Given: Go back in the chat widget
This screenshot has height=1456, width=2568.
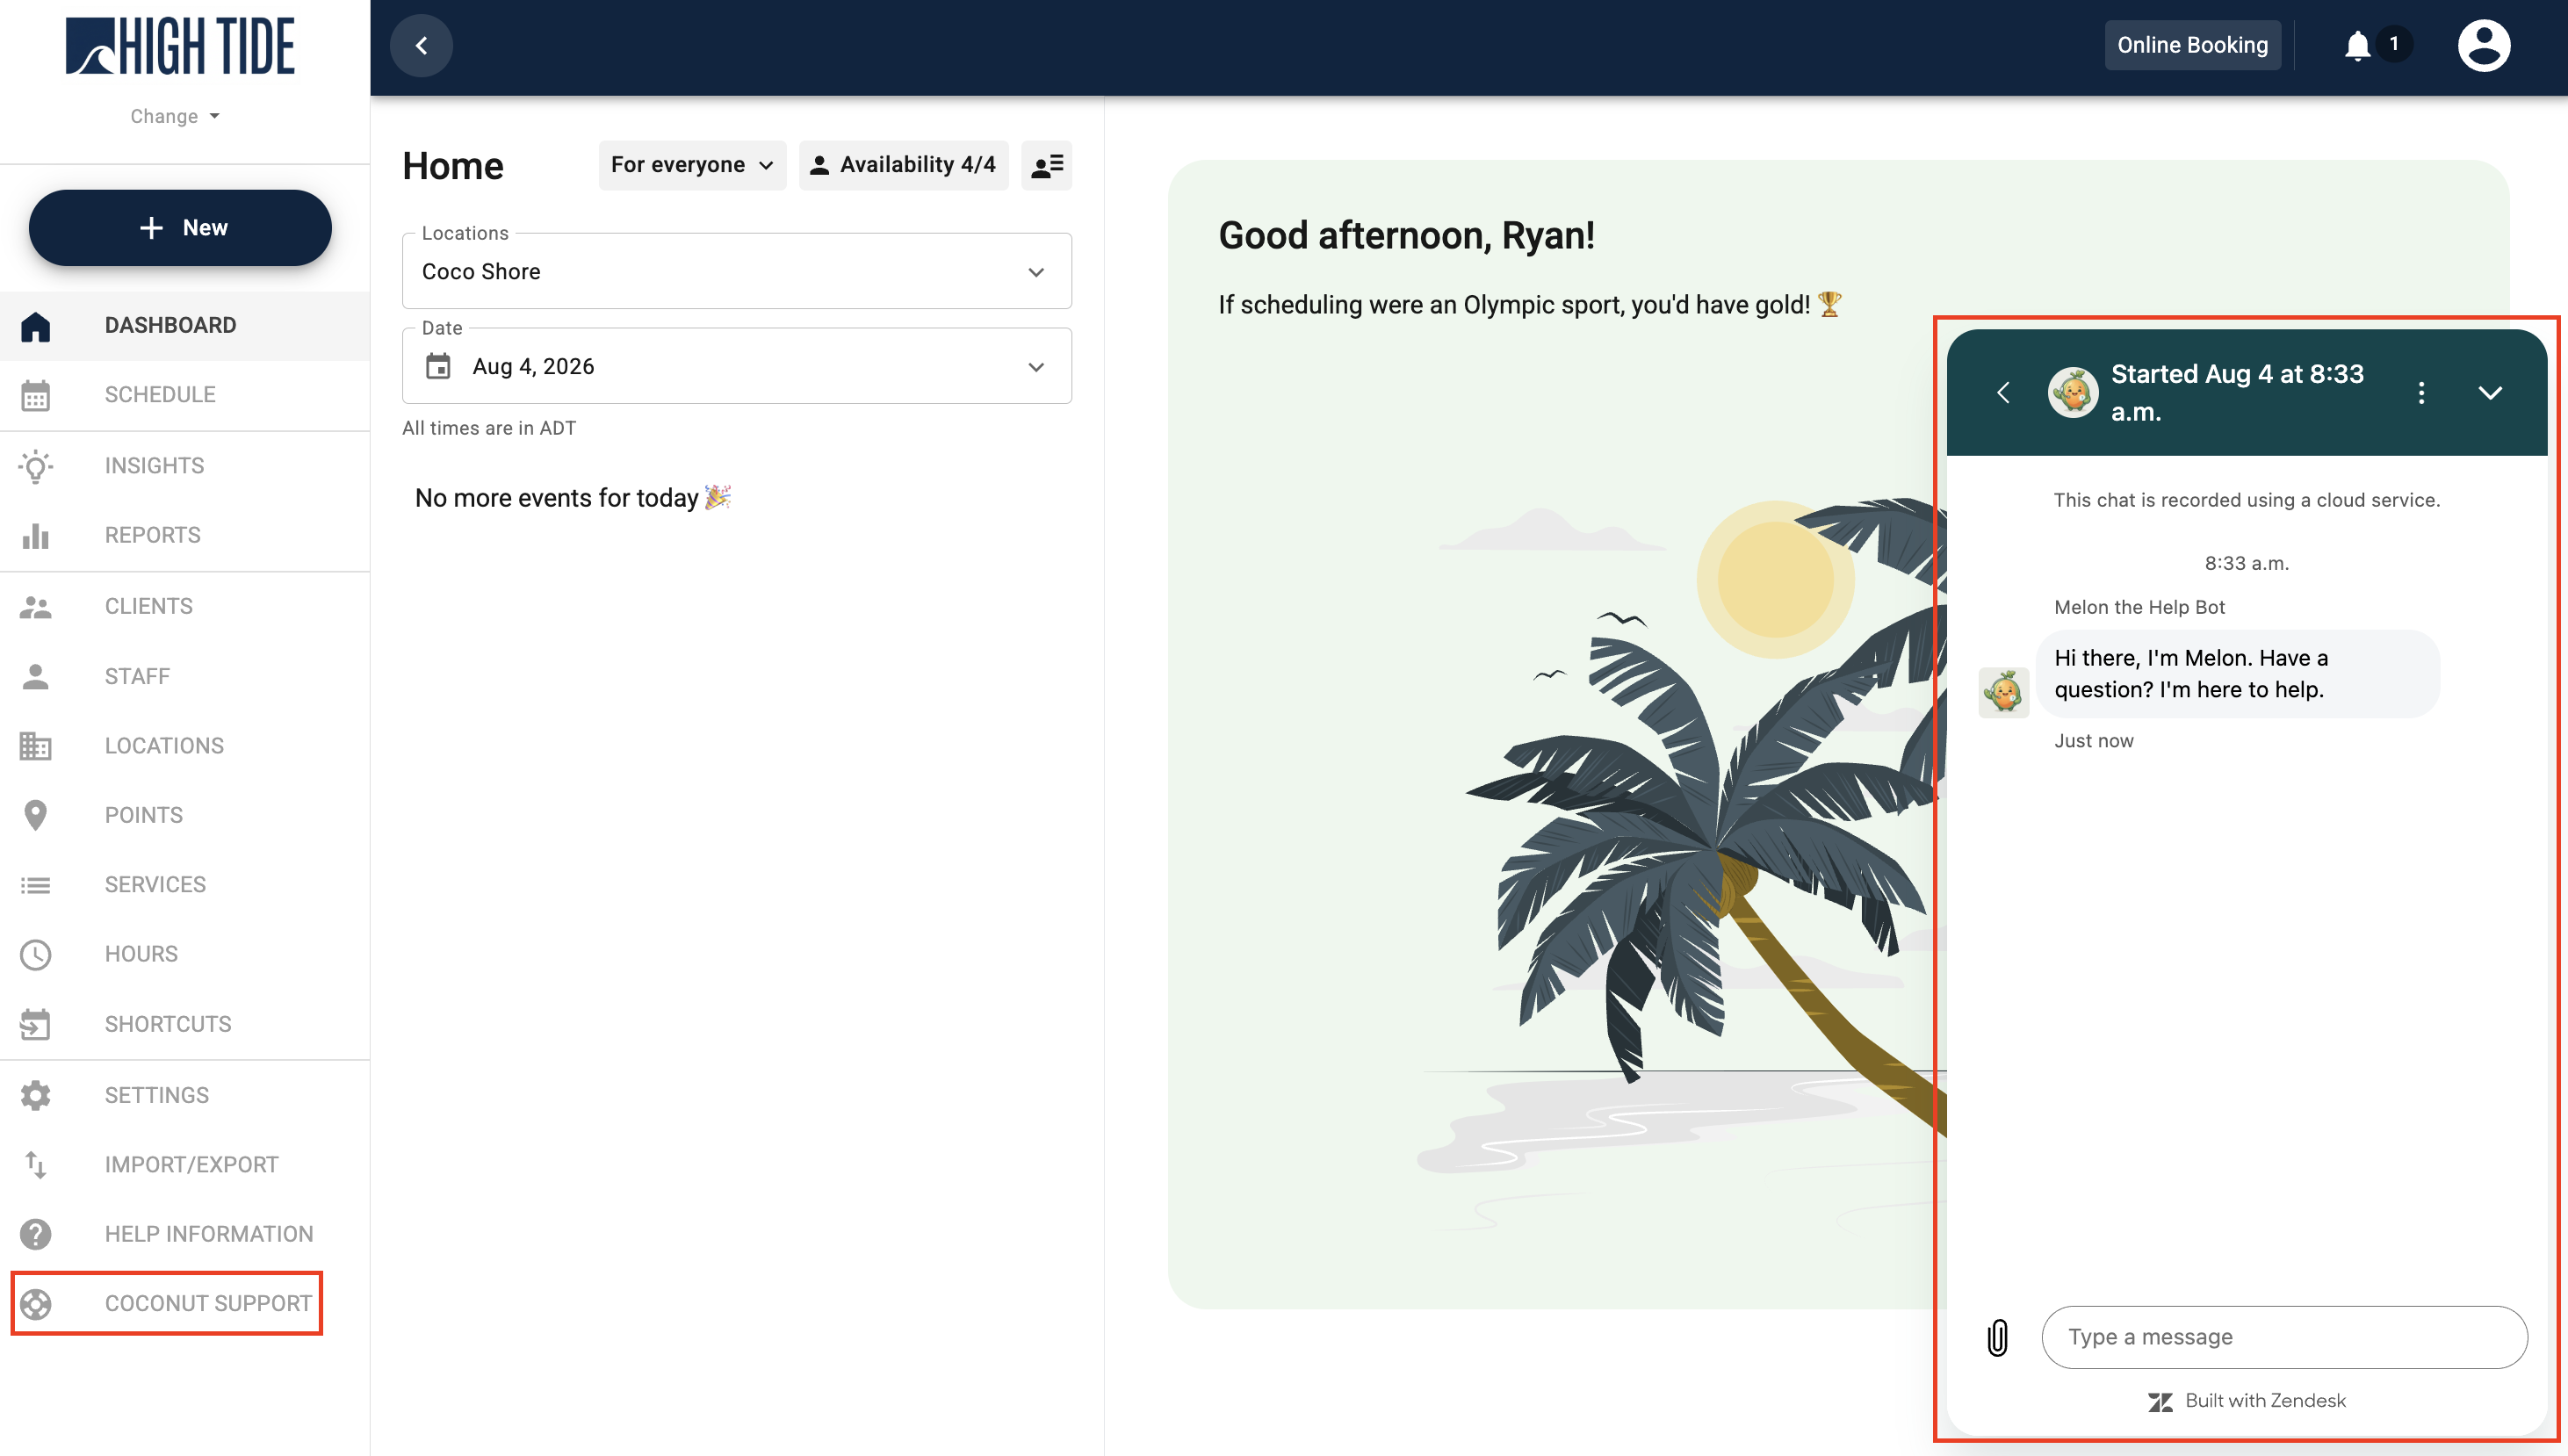Looking at the screenshot, I should click(2003, 392).
